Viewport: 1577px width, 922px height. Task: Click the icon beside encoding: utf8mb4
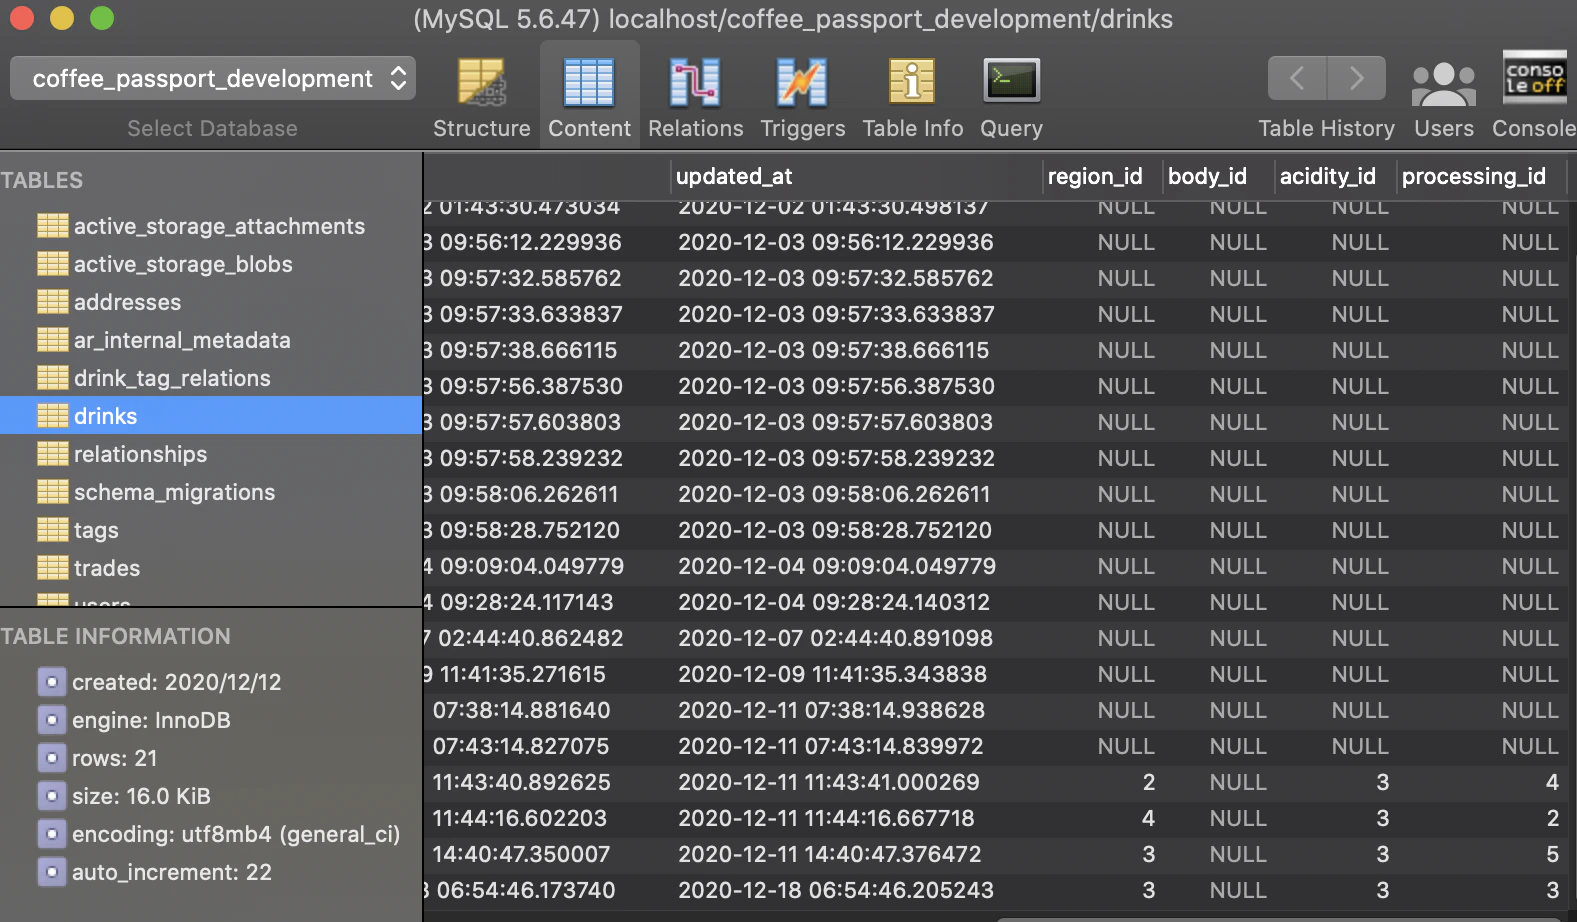click(x=52, y=834)
